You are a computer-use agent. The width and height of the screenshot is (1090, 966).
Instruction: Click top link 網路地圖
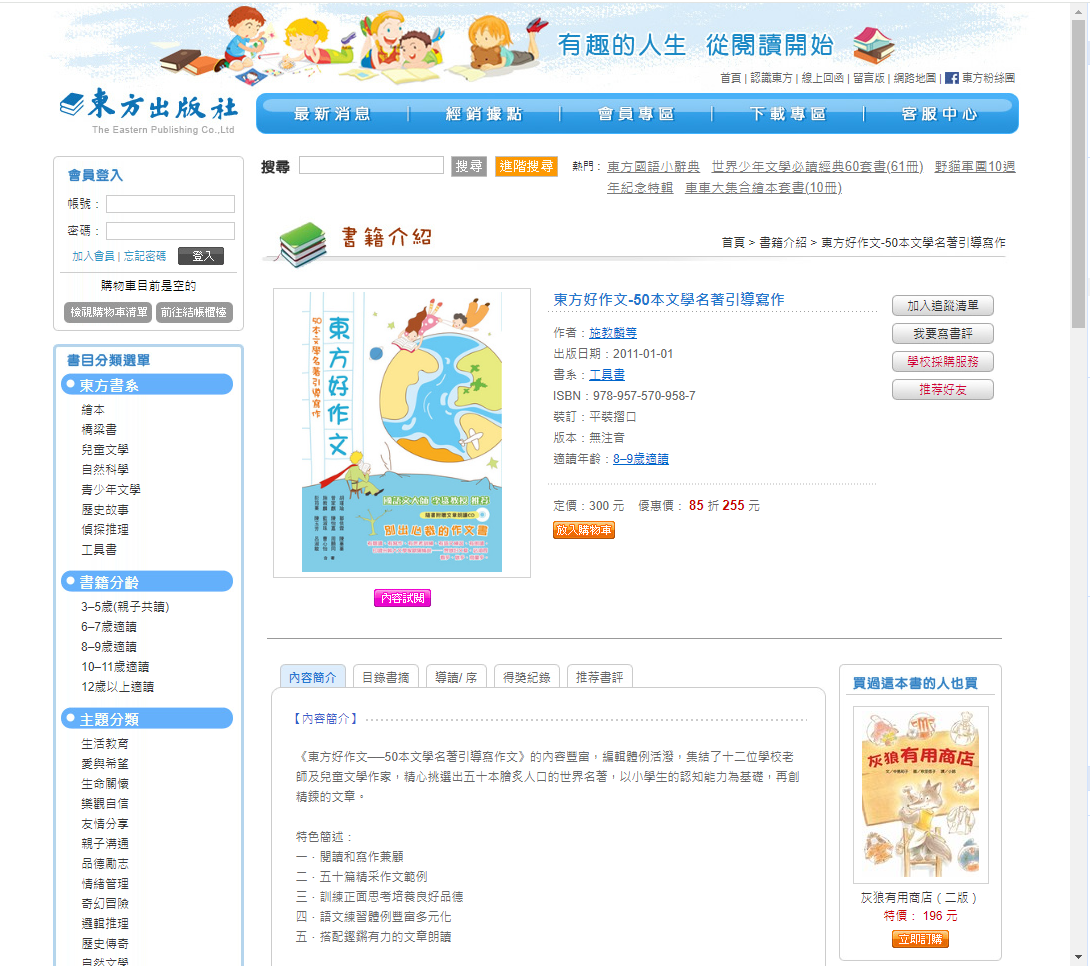(x=915, y=78)
